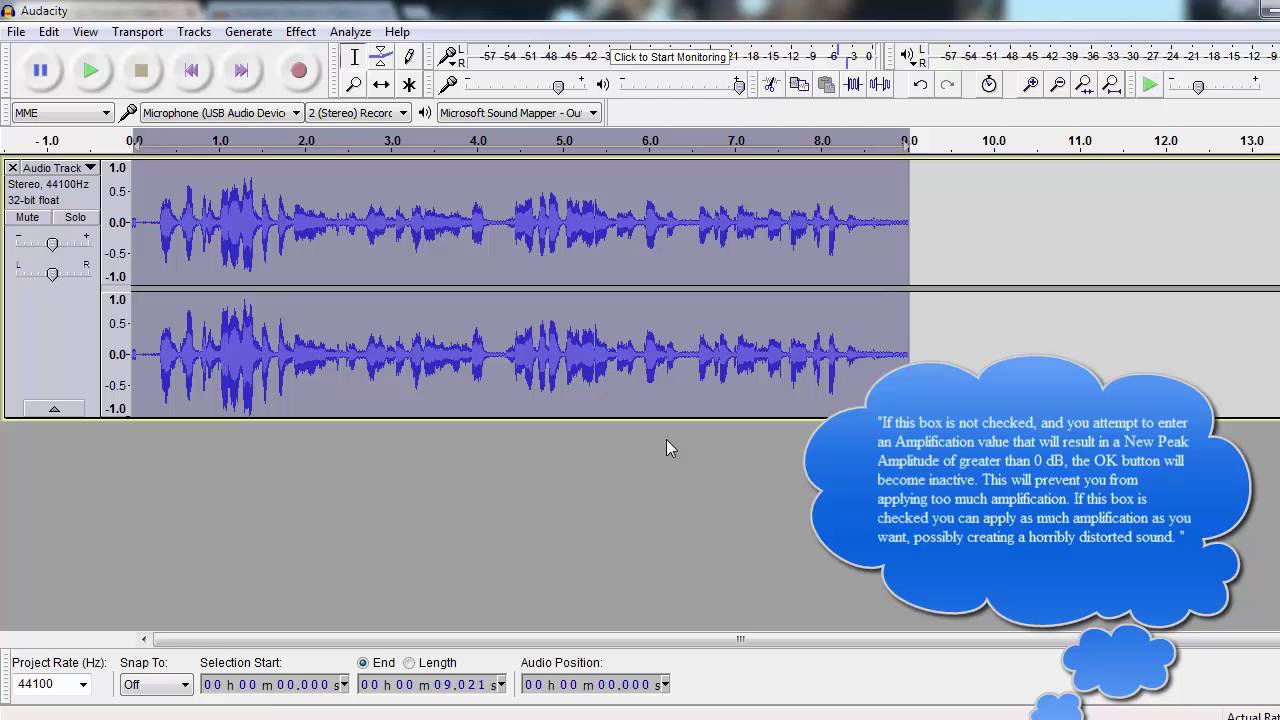Screen dimensions: 1280x720
Task: Pause playback
Action: tap(40, 70)
